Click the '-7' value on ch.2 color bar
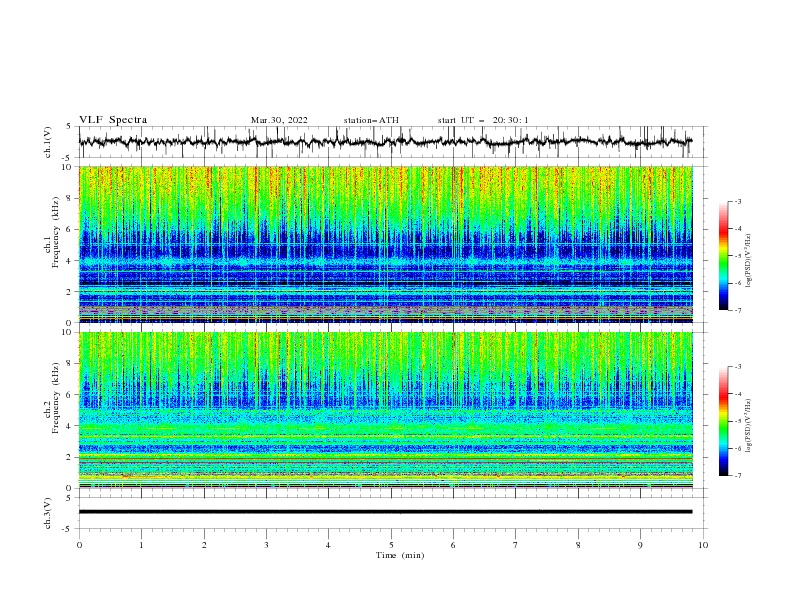The height and width of the screenshot is (612, 792). 737,476
